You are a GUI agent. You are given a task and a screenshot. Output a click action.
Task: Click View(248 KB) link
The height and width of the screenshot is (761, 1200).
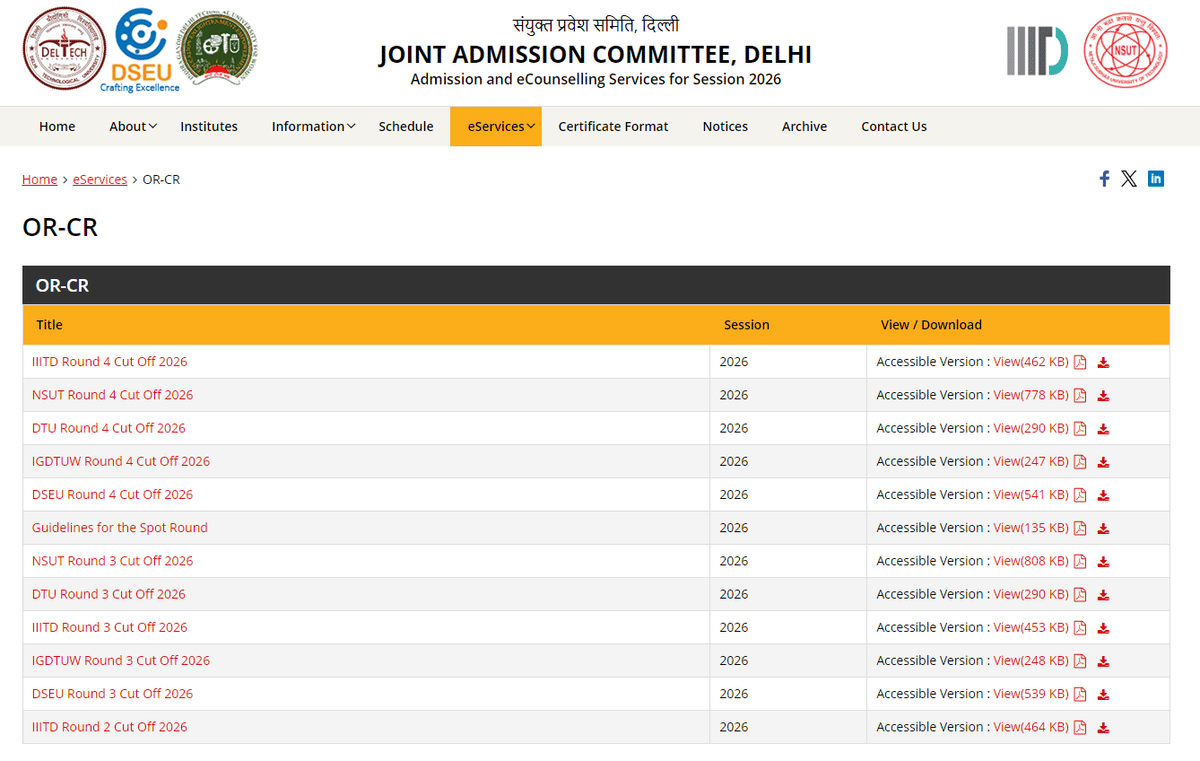point(1031,660)
